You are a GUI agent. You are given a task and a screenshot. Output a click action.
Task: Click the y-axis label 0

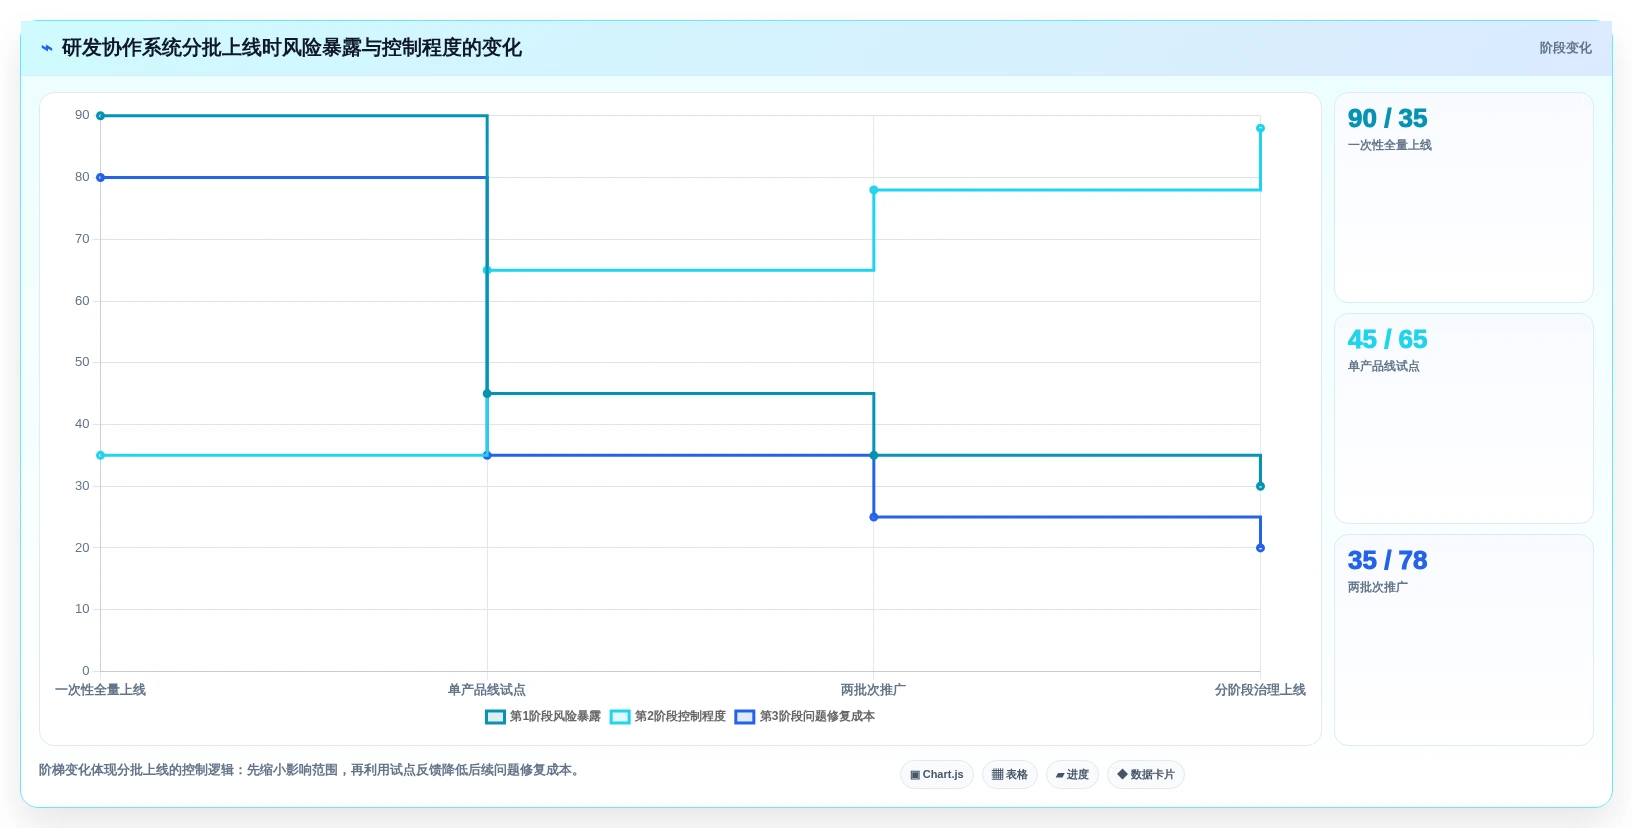86,671
